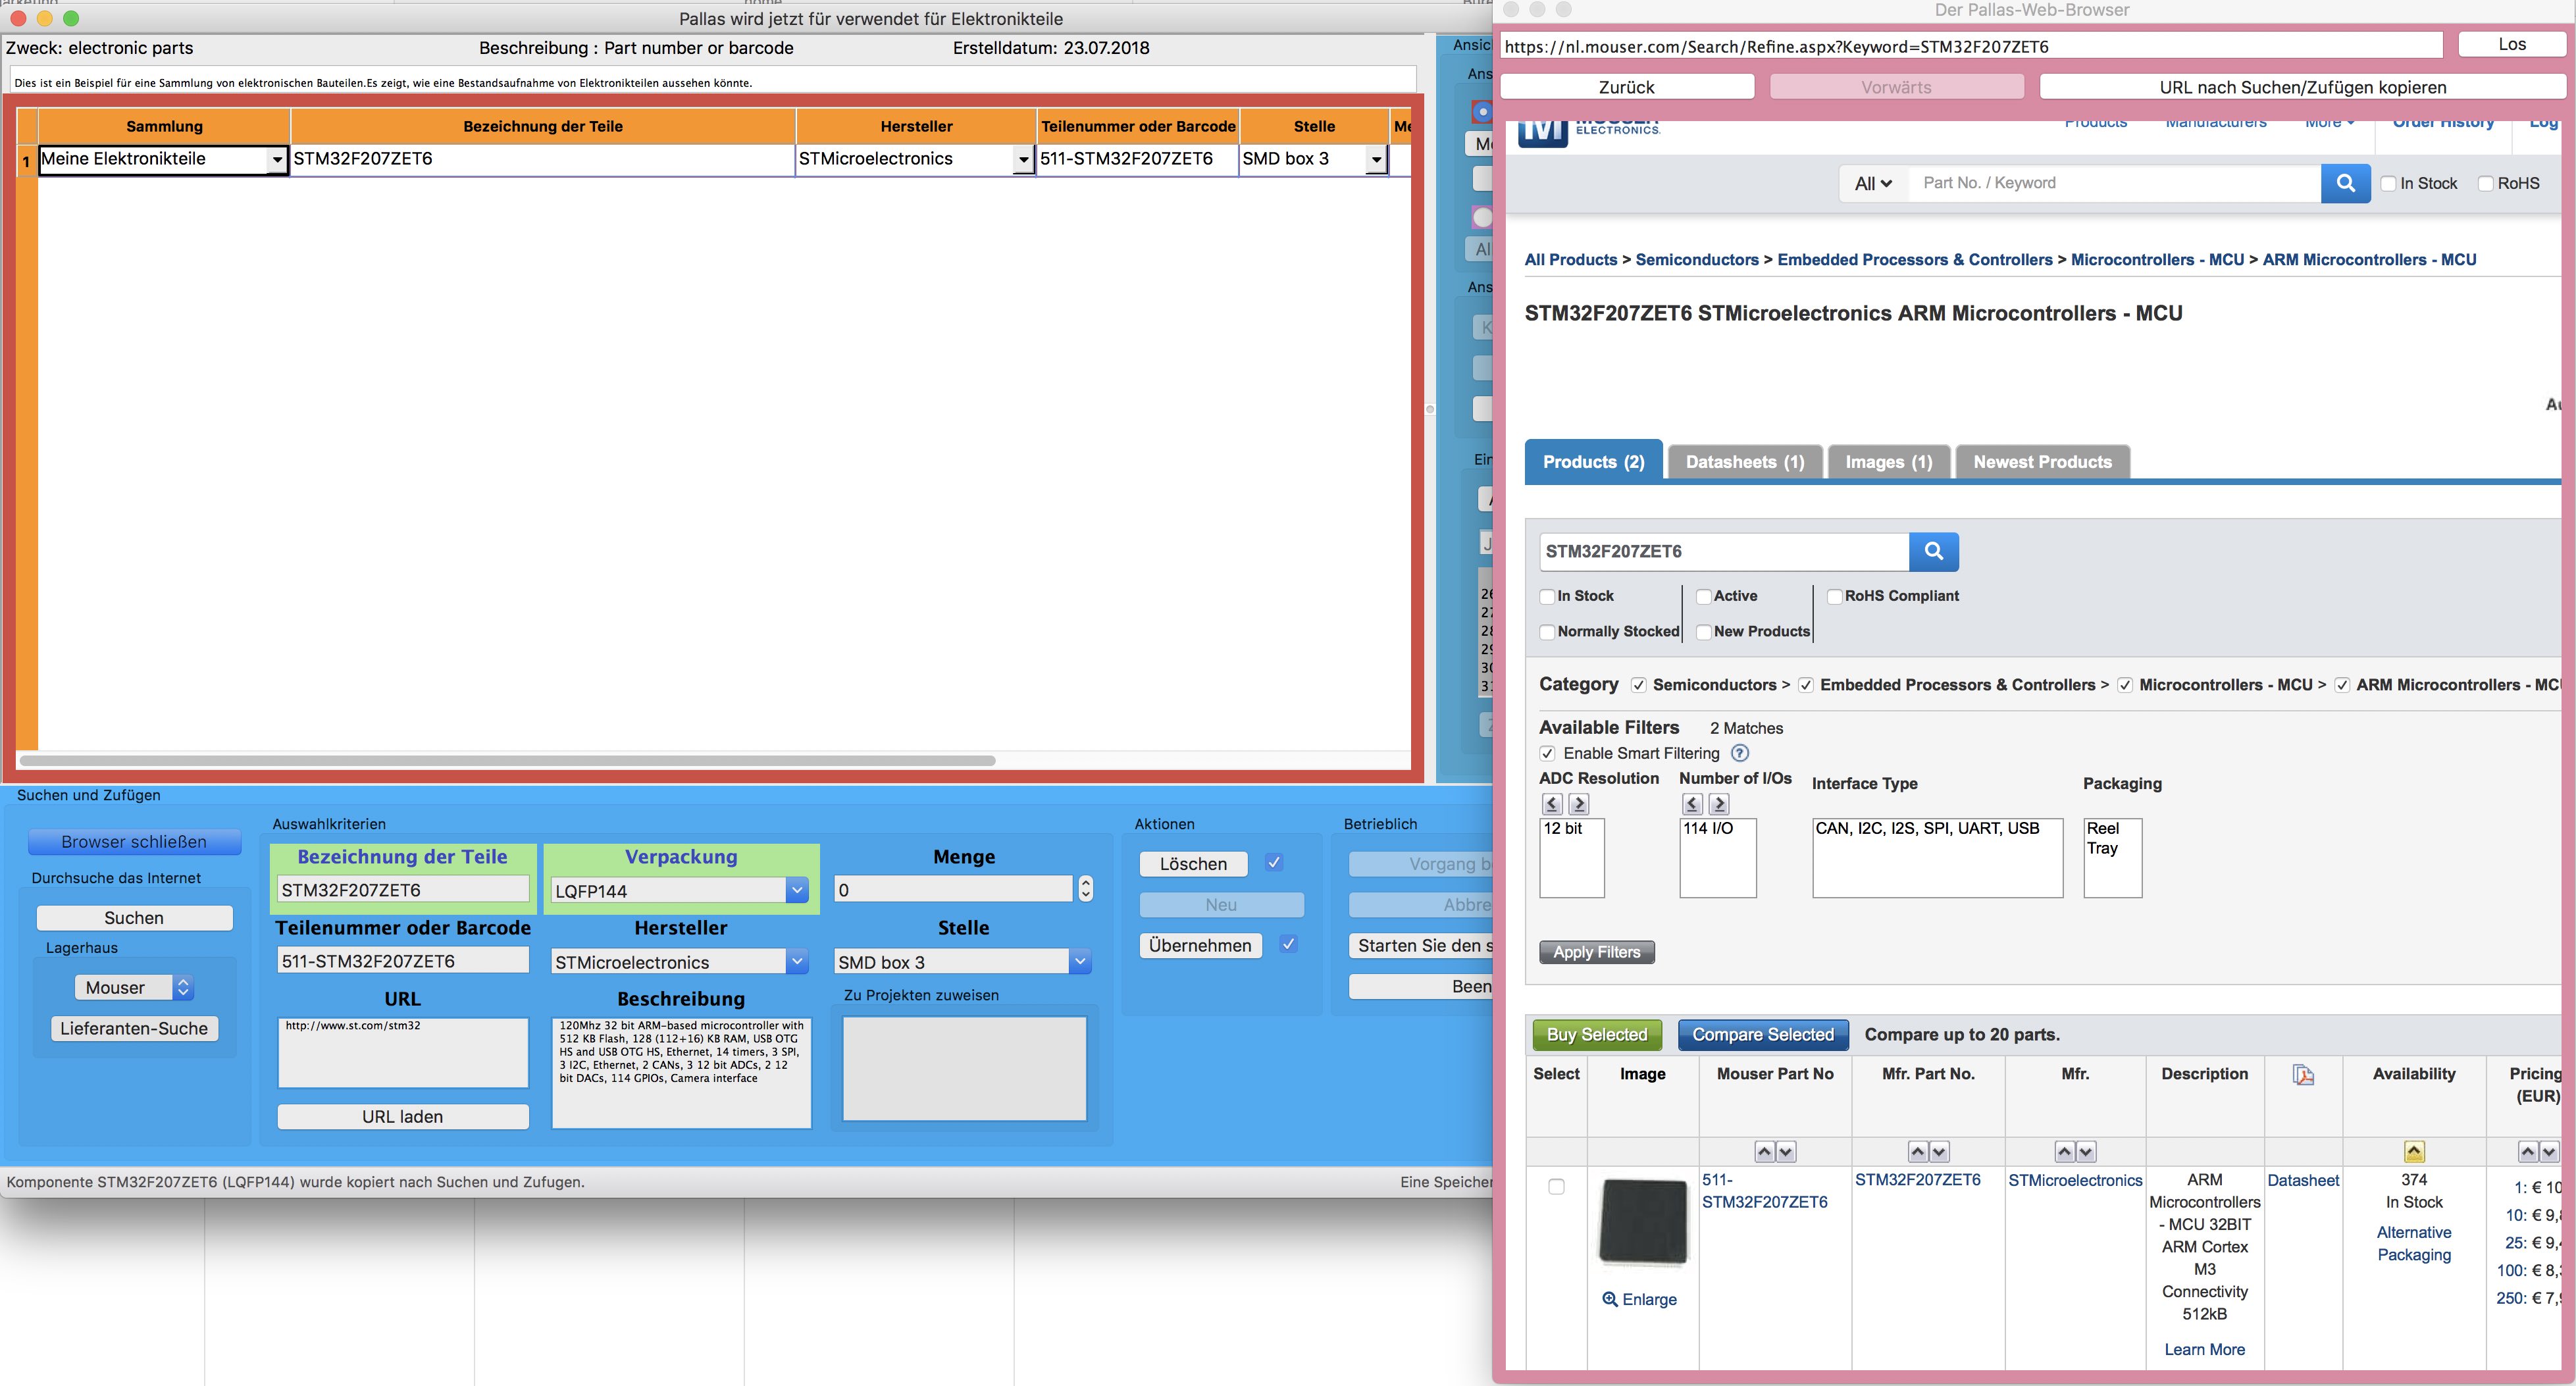Viewport: 2576px width, 1386px height.
Task: Click the horizontal scrollbar of parts table
Action: [x=507, y=761]
